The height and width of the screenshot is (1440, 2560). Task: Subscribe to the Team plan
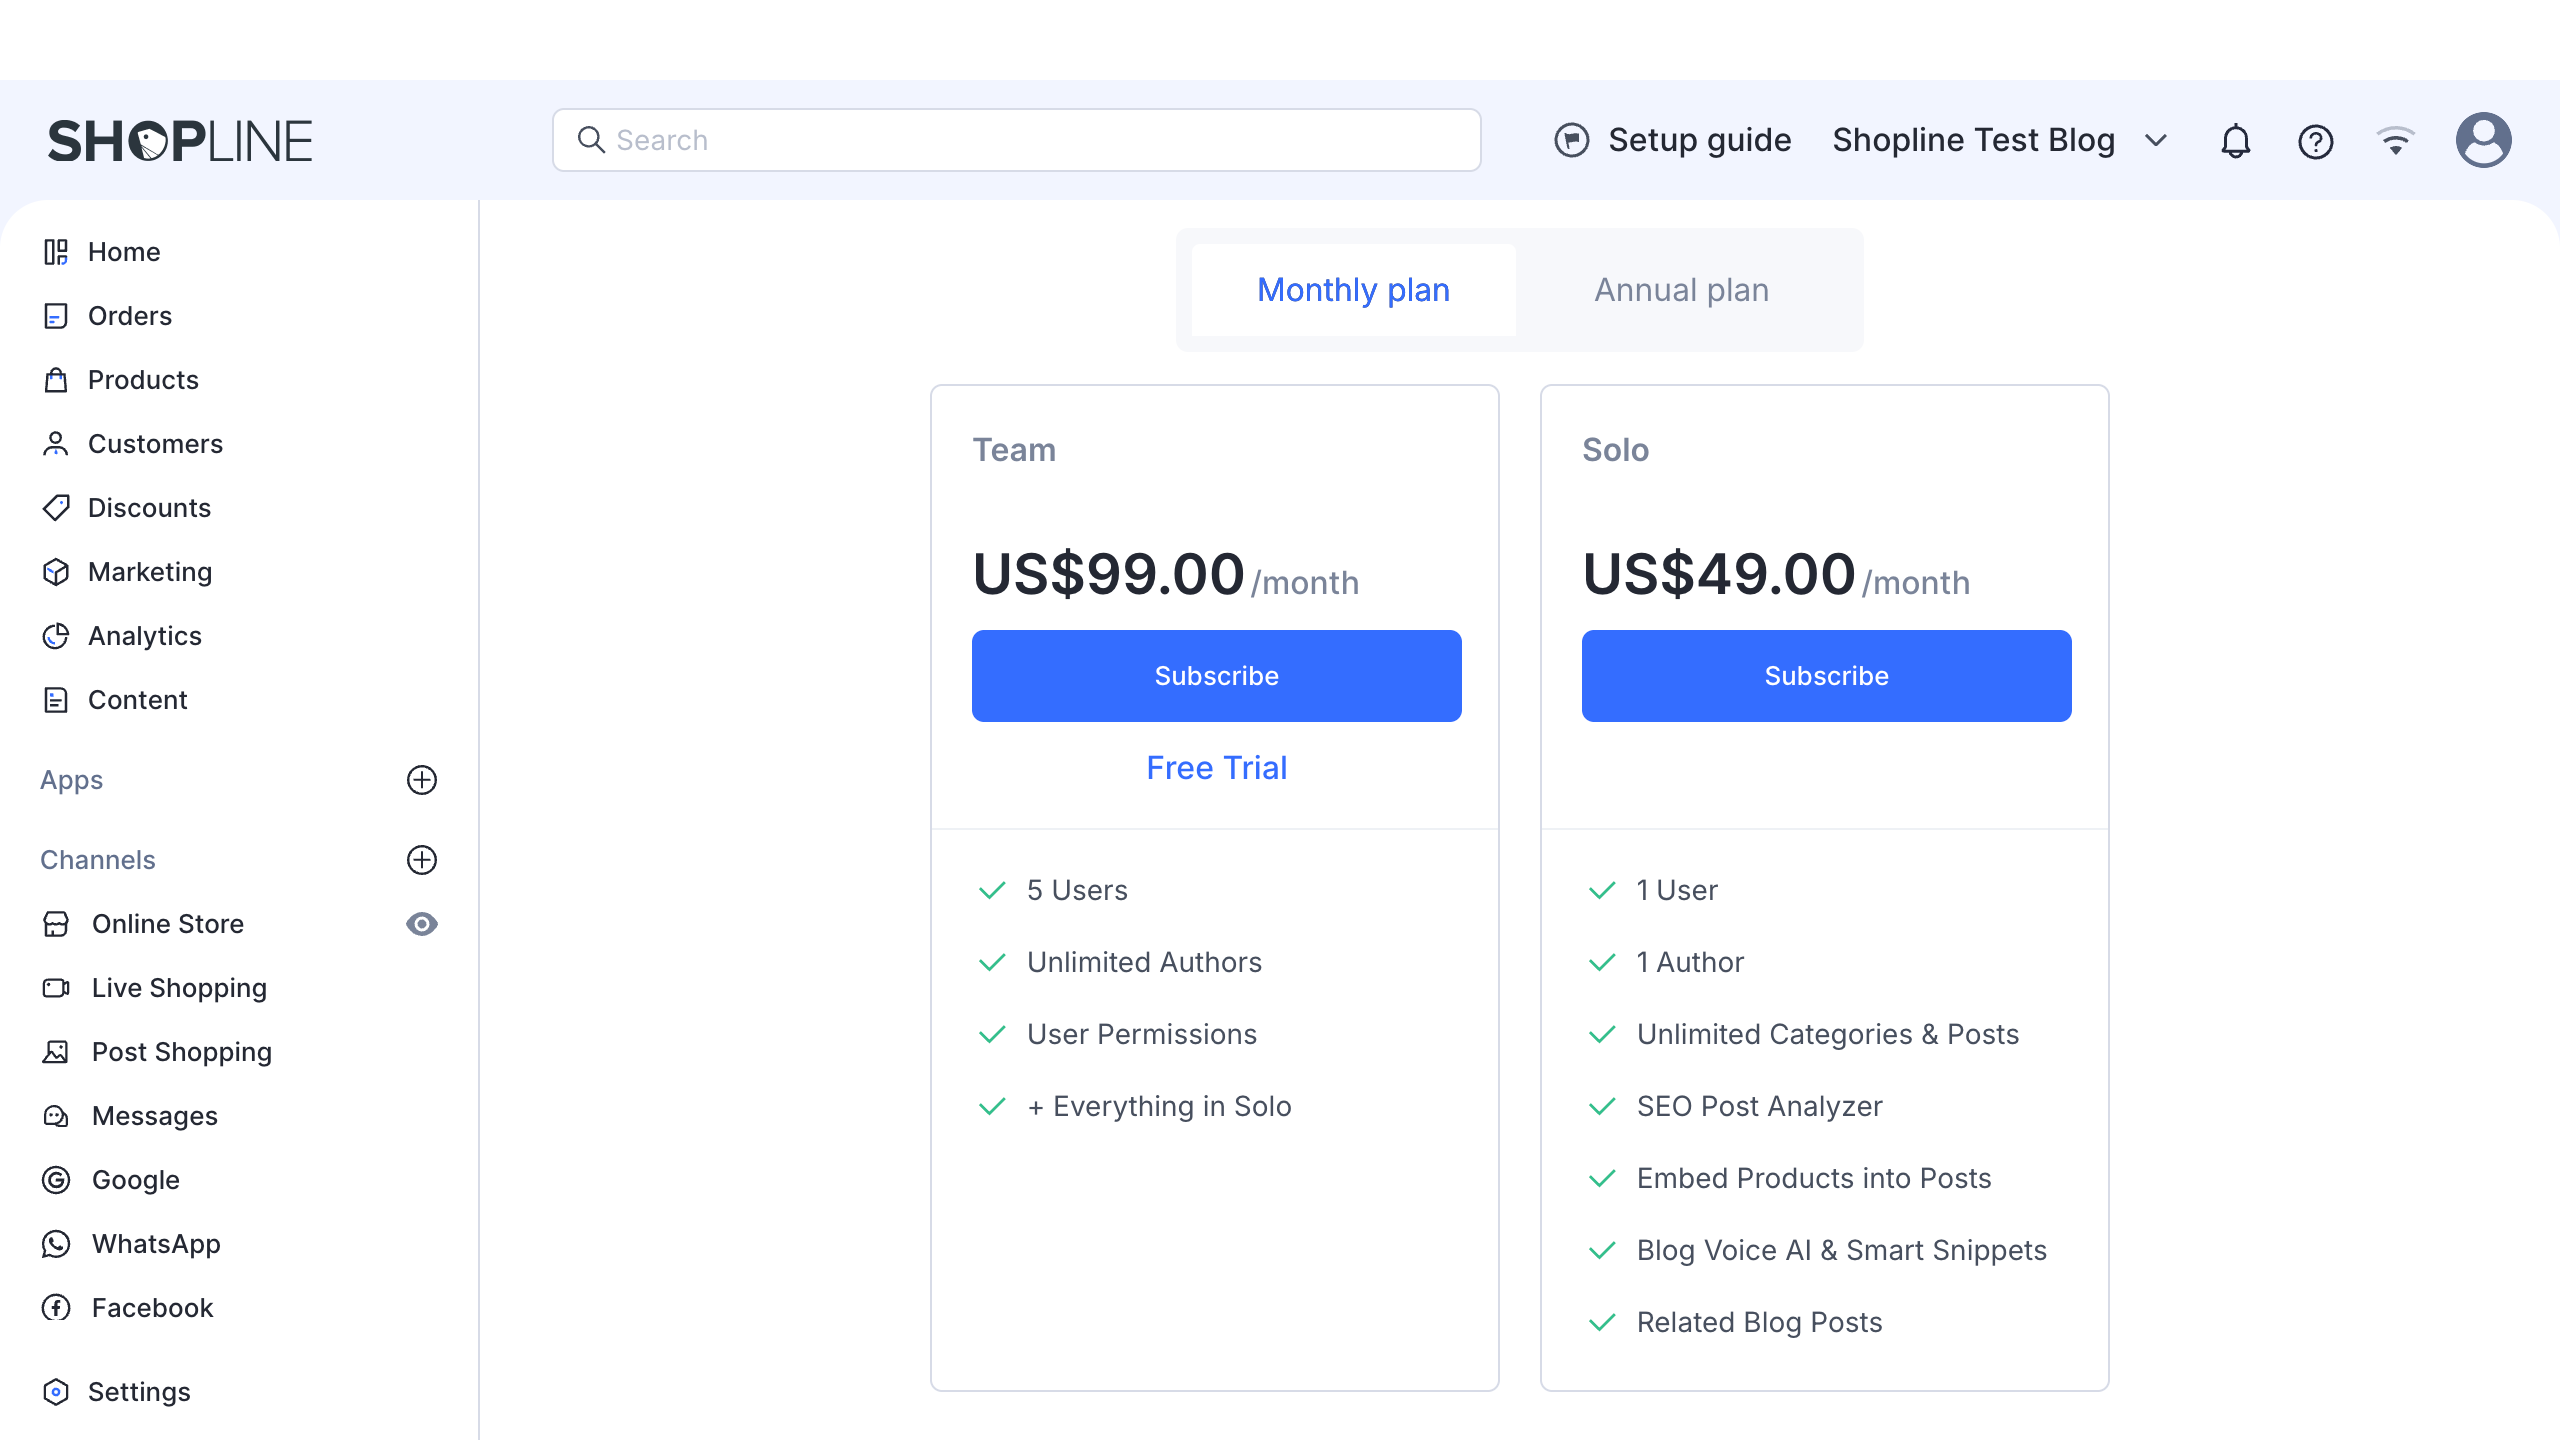pyautogui.click(x=1216, y=676)
